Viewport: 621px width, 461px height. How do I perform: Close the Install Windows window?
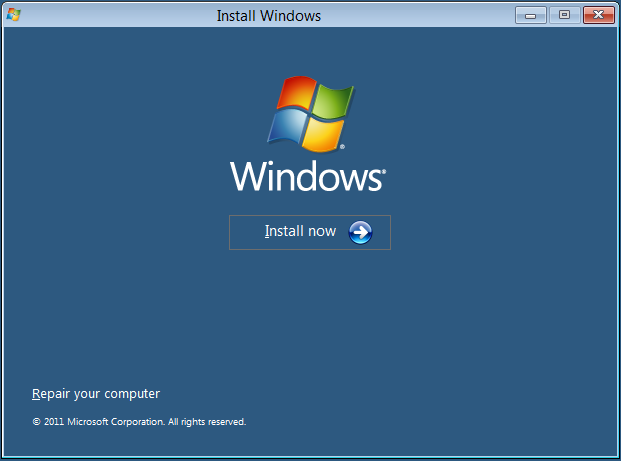pos(598,15)
